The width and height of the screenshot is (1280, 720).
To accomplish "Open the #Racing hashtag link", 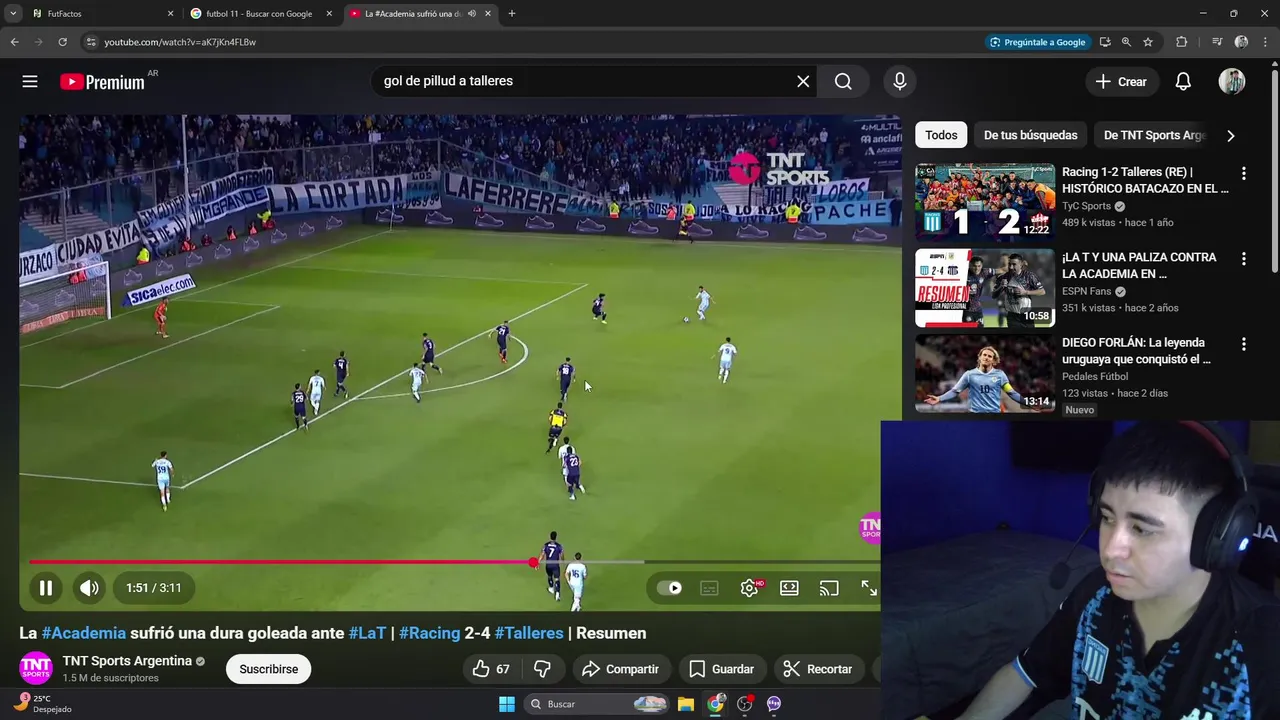I will pyautogui.click(x=429, y=633).
